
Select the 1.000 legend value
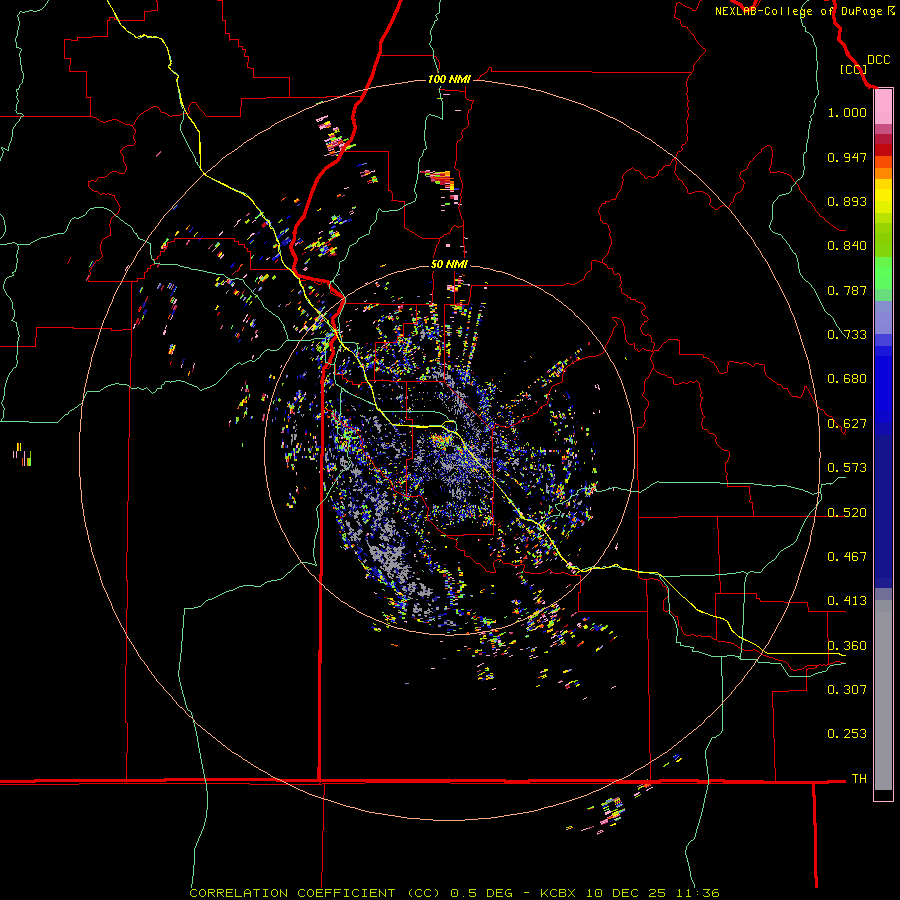[847, 112]
